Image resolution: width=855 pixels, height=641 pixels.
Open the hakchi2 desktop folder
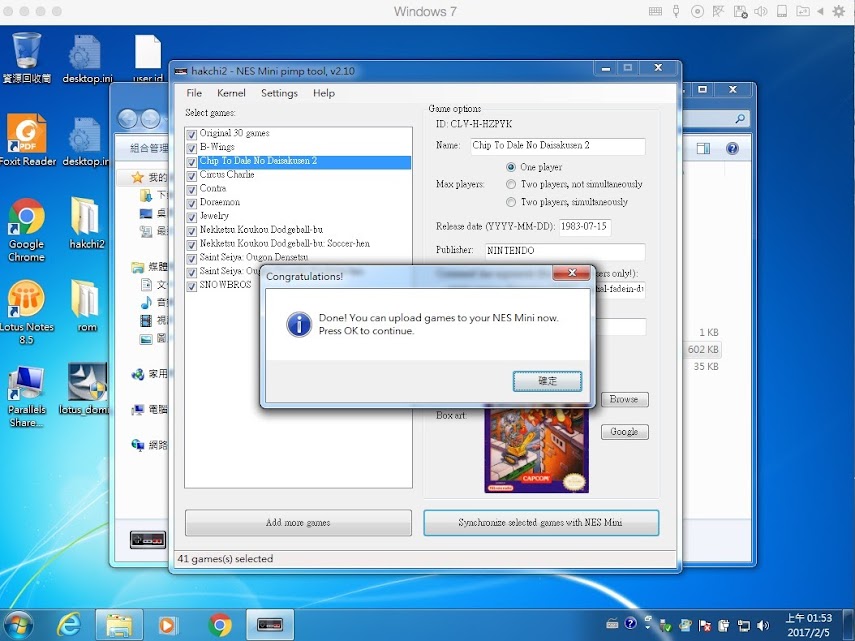pyautogui.click(x=86, y=223)
